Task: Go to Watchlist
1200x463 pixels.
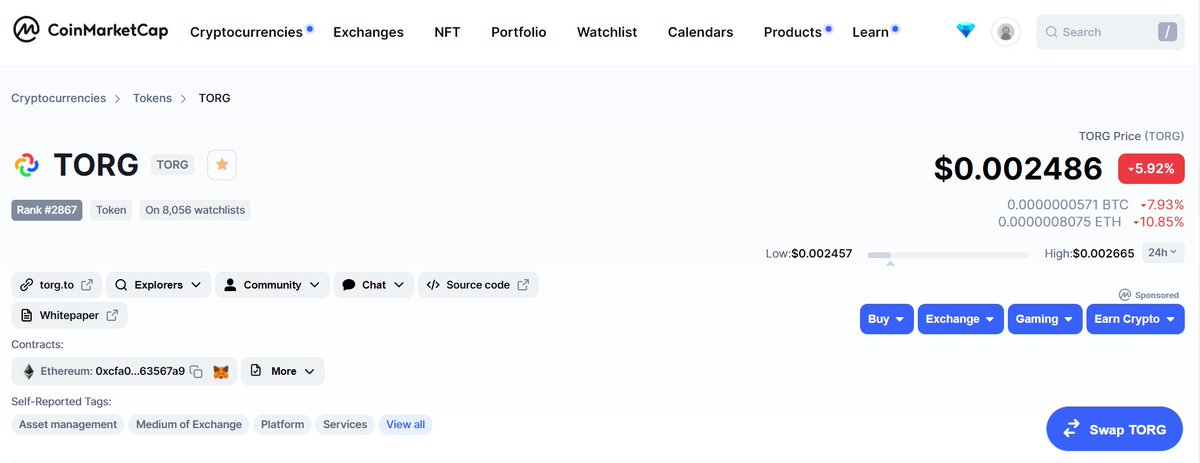Action: point(607,32)
